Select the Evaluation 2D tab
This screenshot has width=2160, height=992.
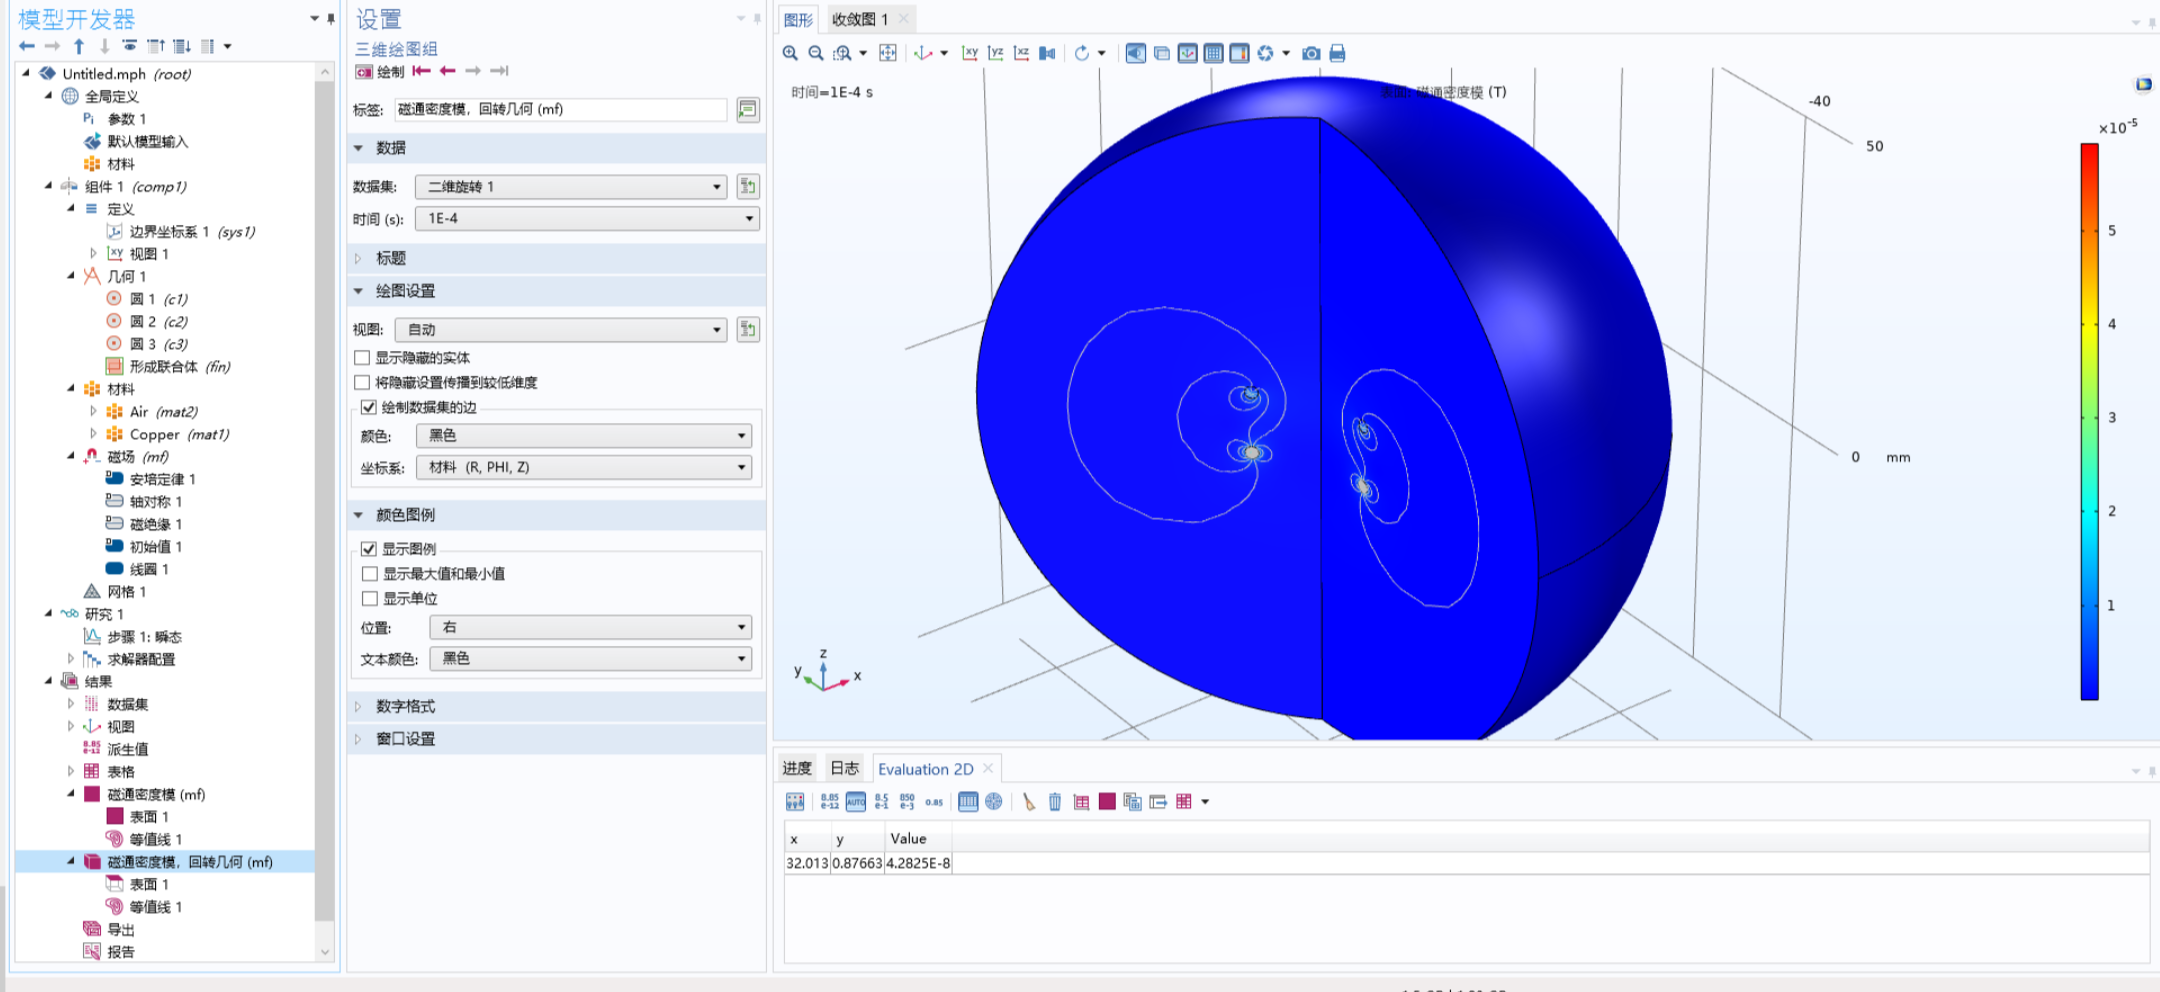(926, 768)
